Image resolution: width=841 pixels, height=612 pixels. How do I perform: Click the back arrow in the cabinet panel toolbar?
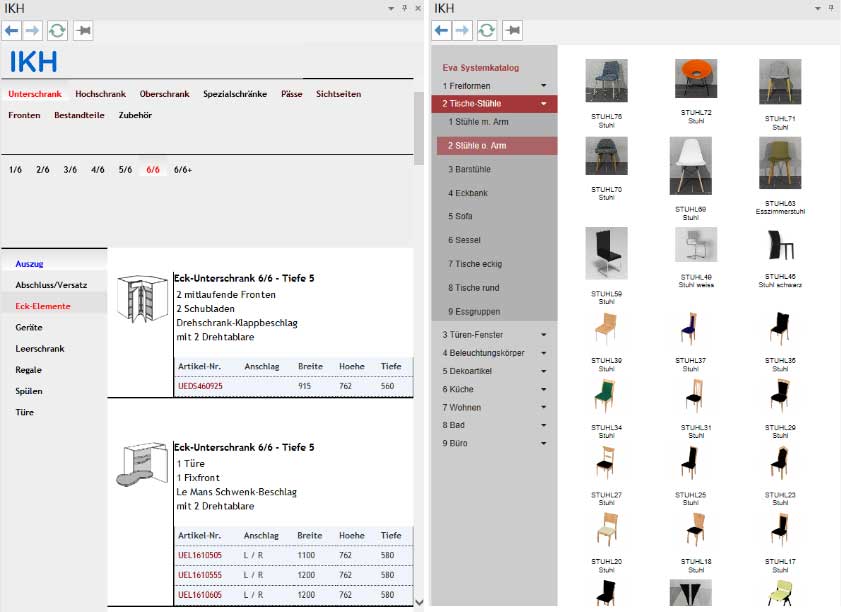point(13,30)
